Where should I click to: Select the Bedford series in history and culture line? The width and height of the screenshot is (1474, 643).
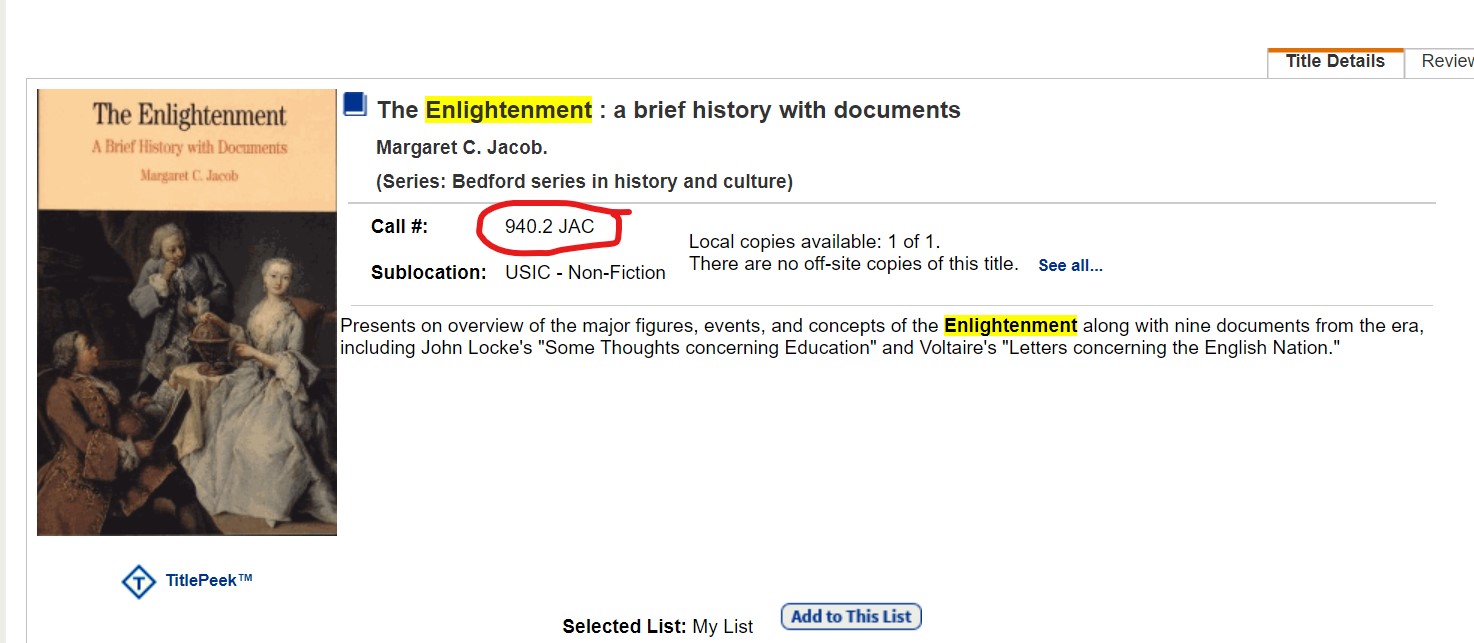click(584, 182)
